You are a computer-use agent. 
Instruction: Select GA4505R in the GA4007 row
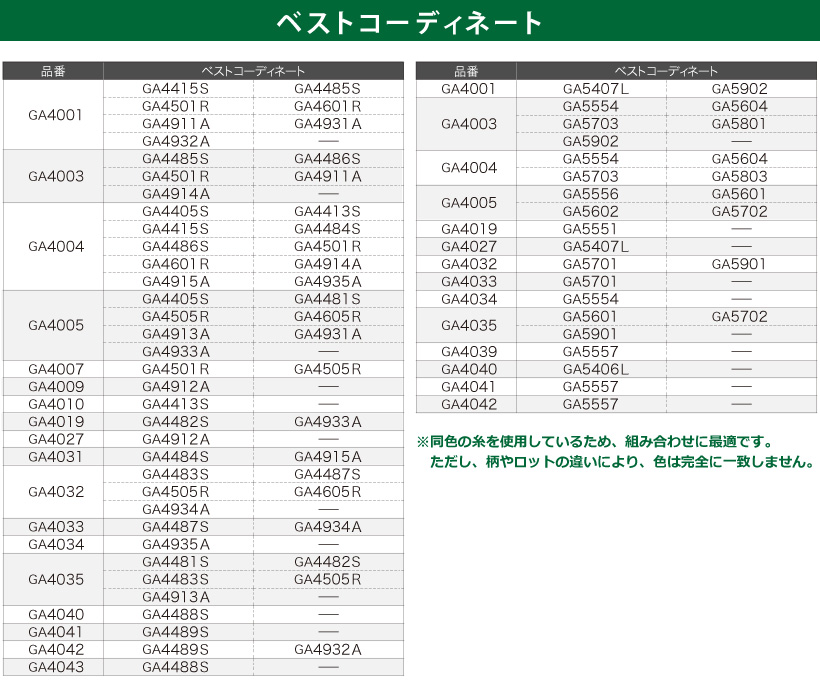tap(327, 369)
